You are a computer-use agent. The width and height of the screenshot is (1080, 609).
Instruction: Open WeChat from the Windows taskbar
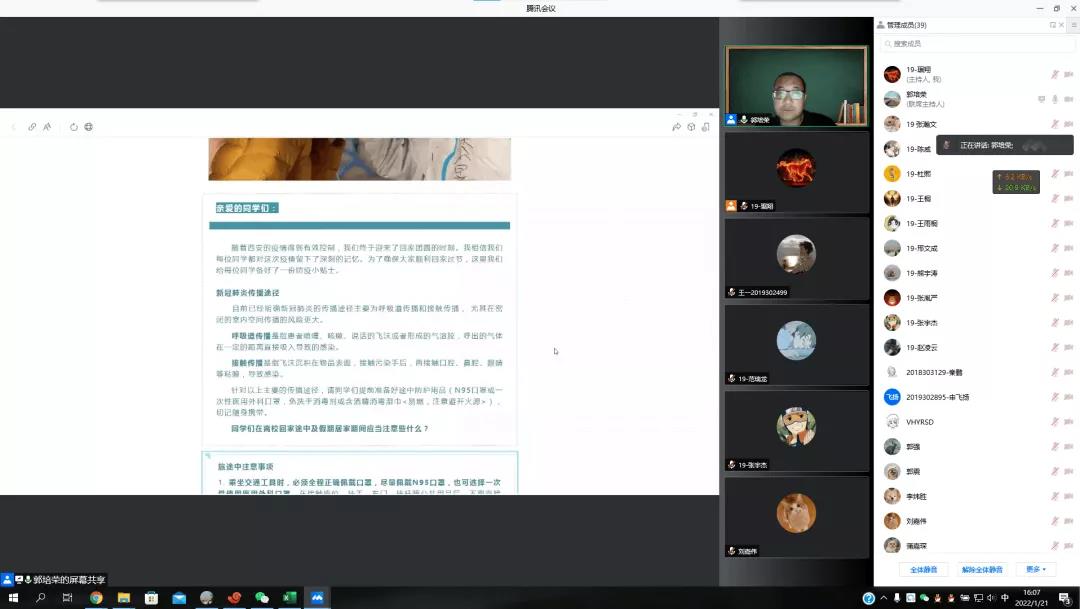tap(262, 598)
